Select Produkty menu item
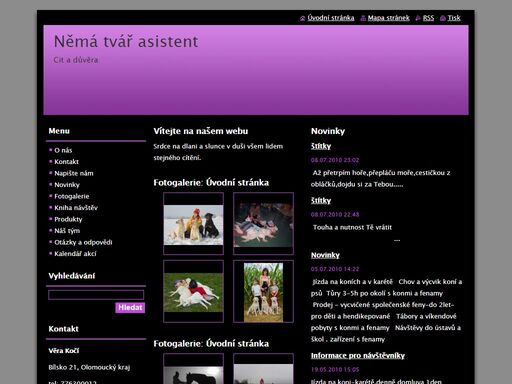Image resolution: width=512 pixels, height=384 pixels. 68,219
